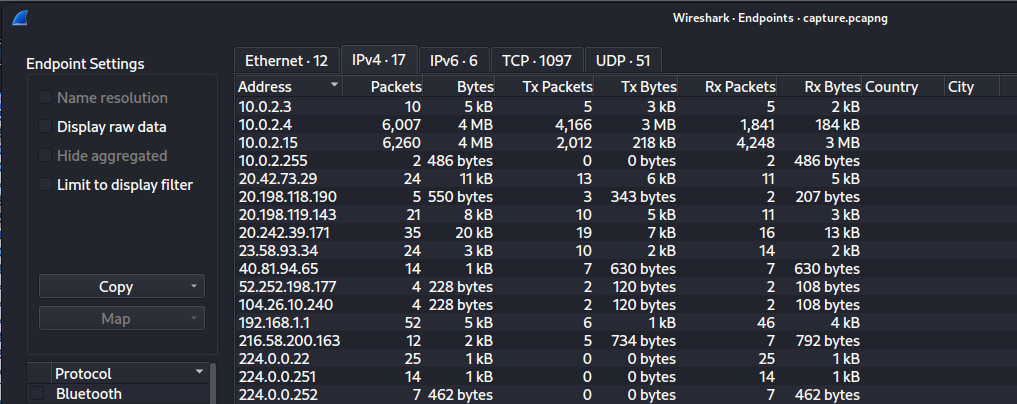Select endpoint 52.252.198.177
The height and width of the screenshot is (404, 1017).
[x=626, y=287]
